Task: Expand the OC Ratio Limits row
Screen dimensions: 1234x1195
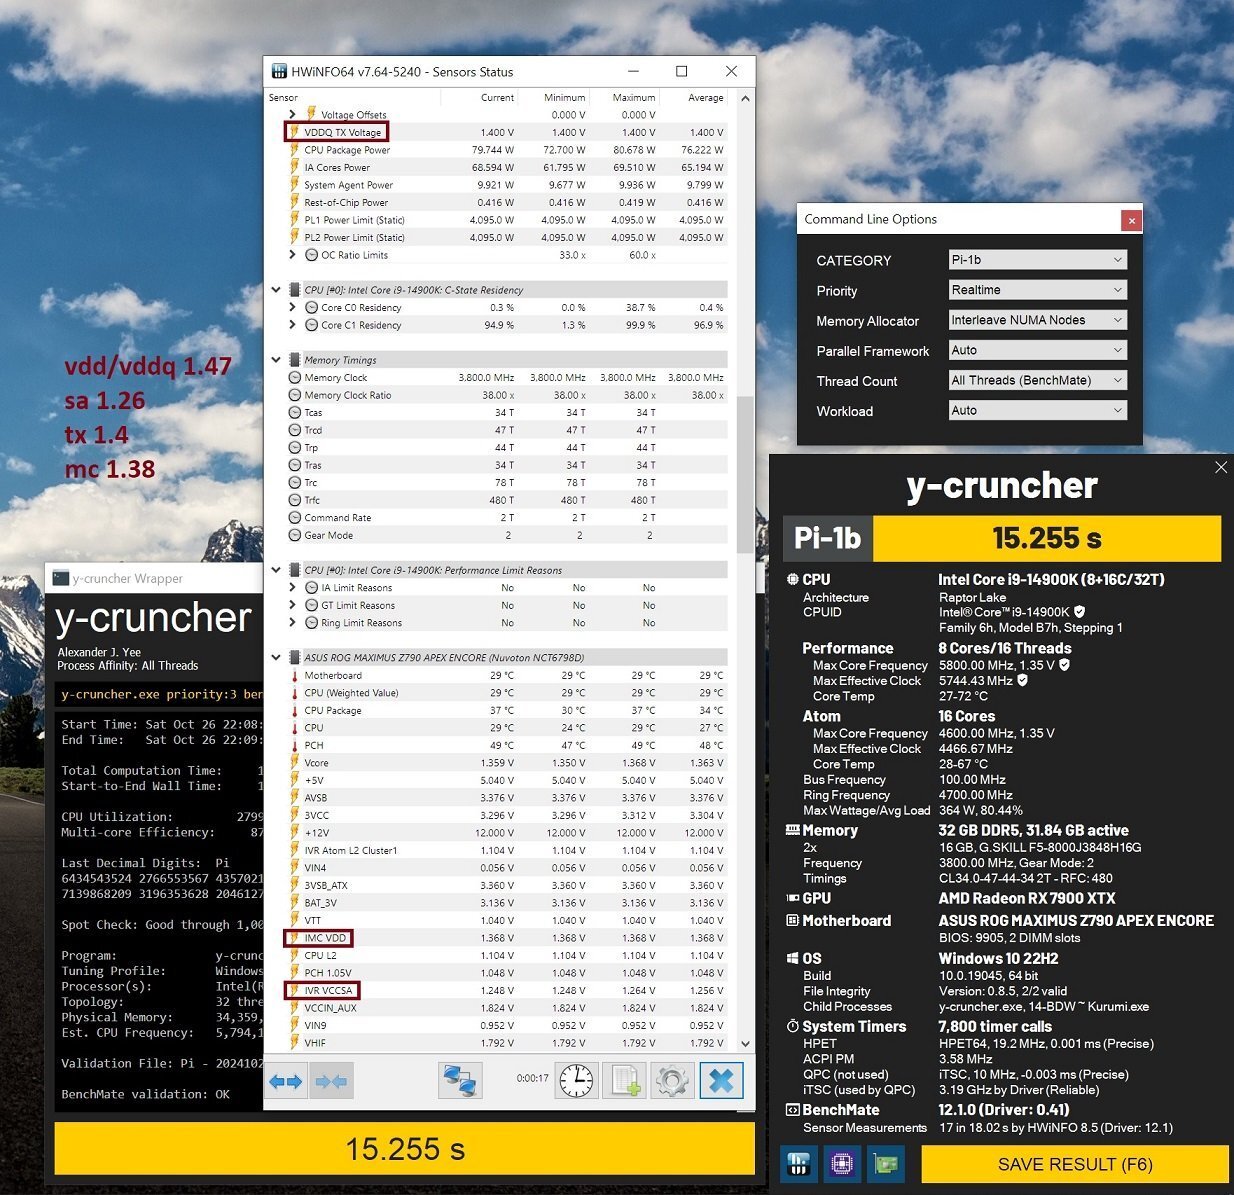Action: pos(292,255)
